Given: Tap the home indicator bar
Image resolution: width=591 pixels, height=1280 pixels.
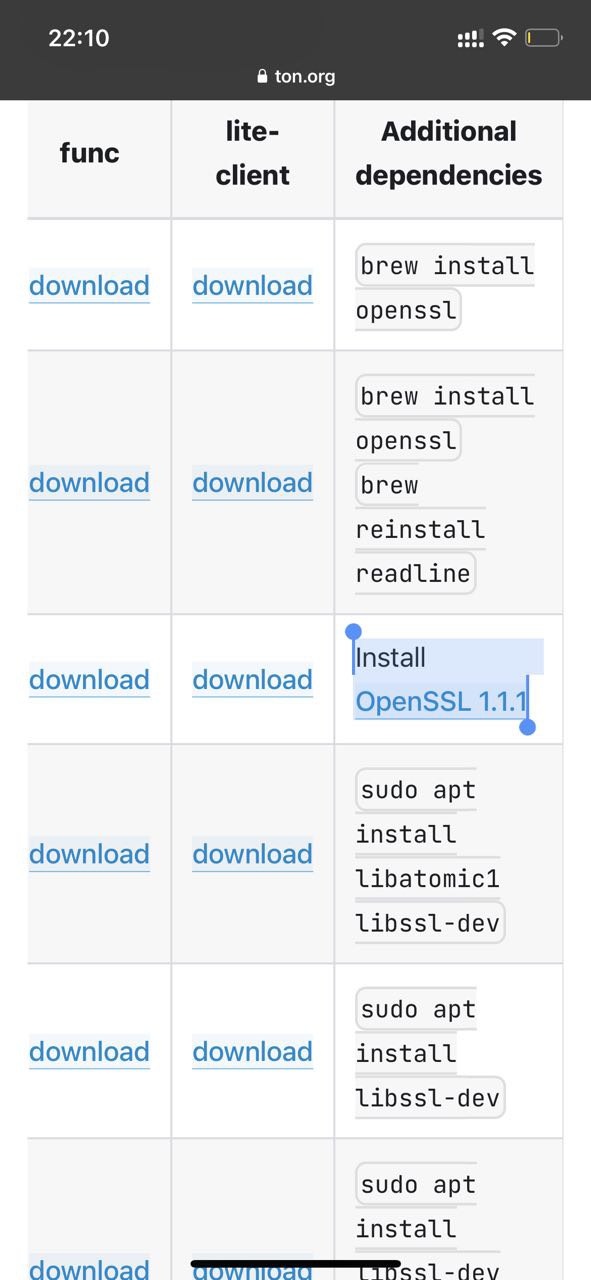Looking at the screenshot, I should coord(296,1264).
